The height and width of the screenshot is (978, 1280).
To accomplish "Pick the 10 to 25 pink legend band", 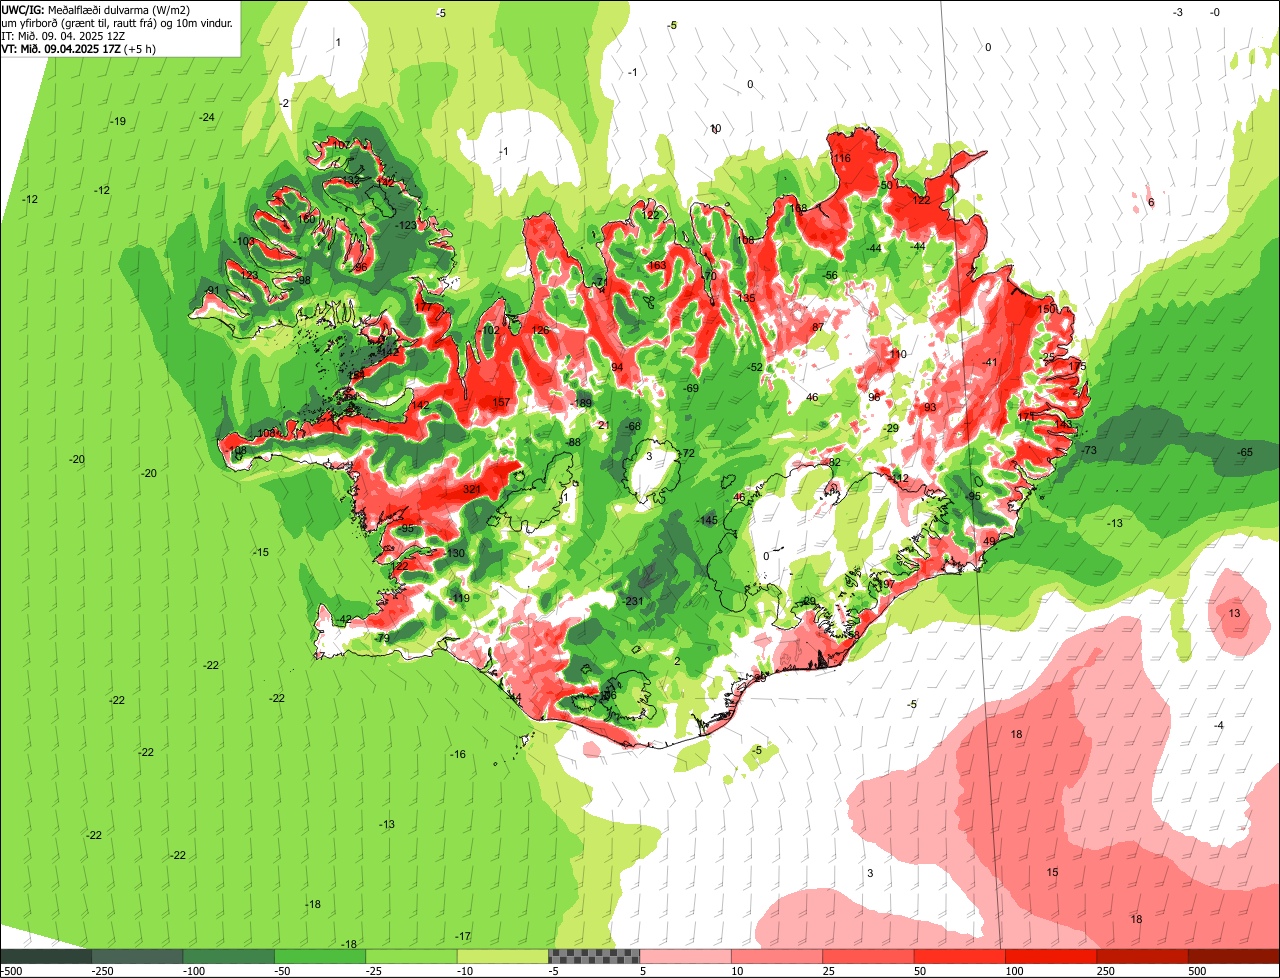I will tap(777, 957).
